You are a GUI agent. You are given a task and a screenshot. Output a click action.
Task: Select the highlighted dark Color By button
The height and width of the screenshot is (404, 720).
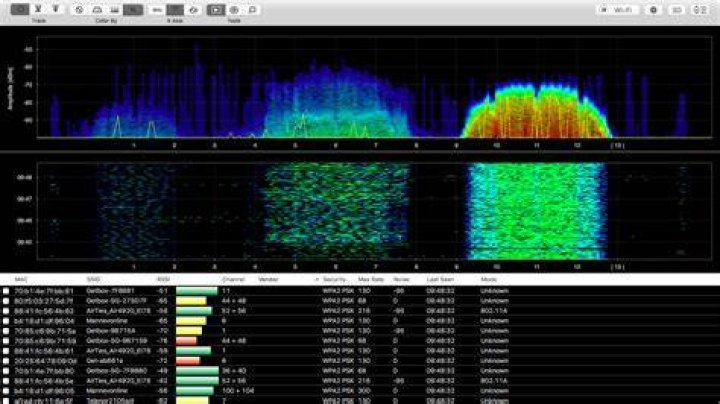133,10
